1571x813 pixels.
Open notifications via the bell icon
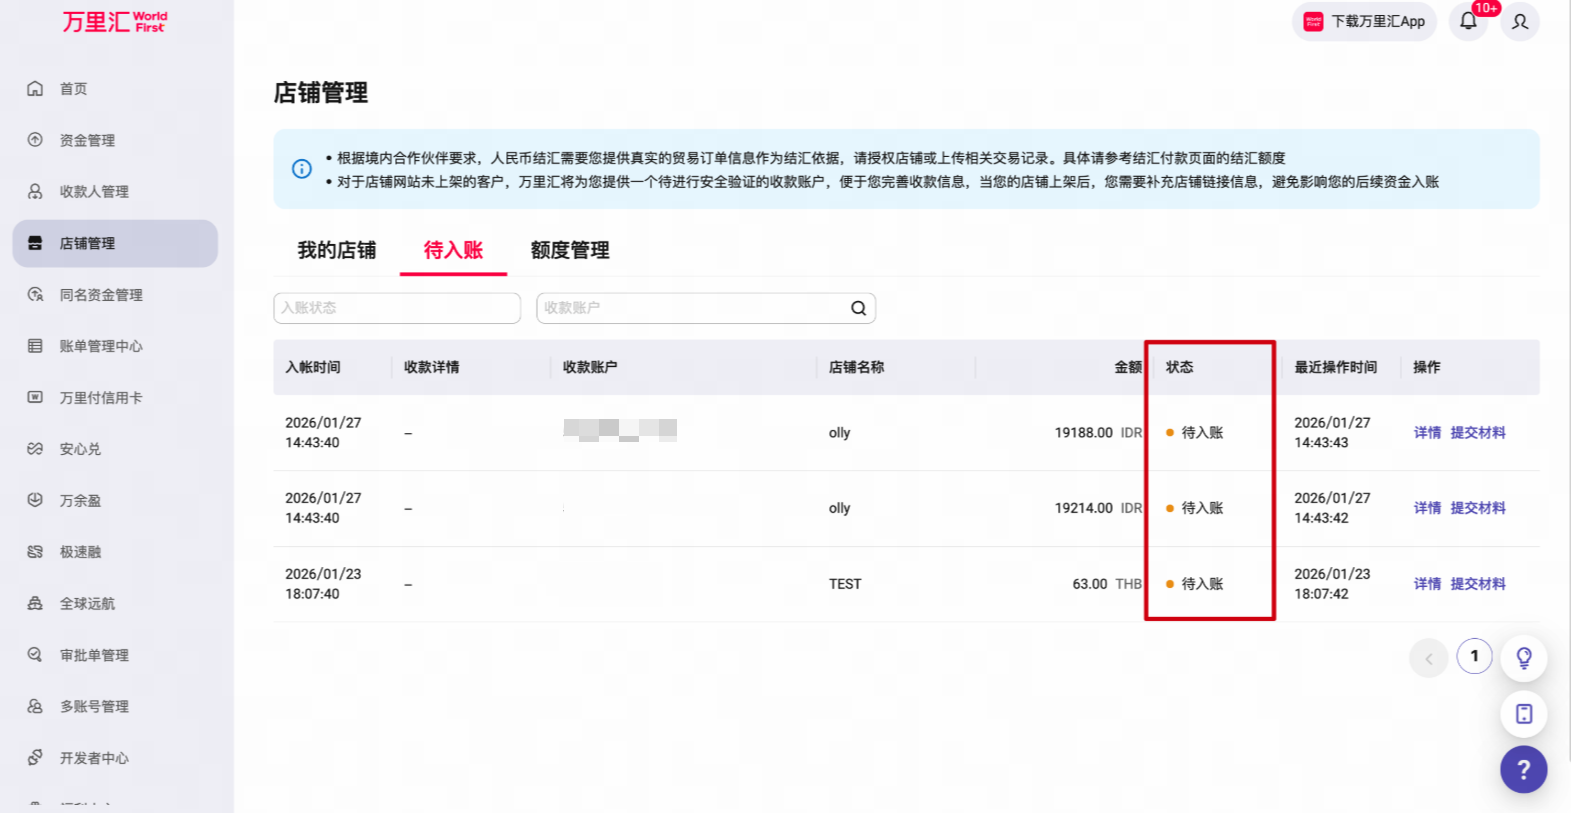[1468, 21]
